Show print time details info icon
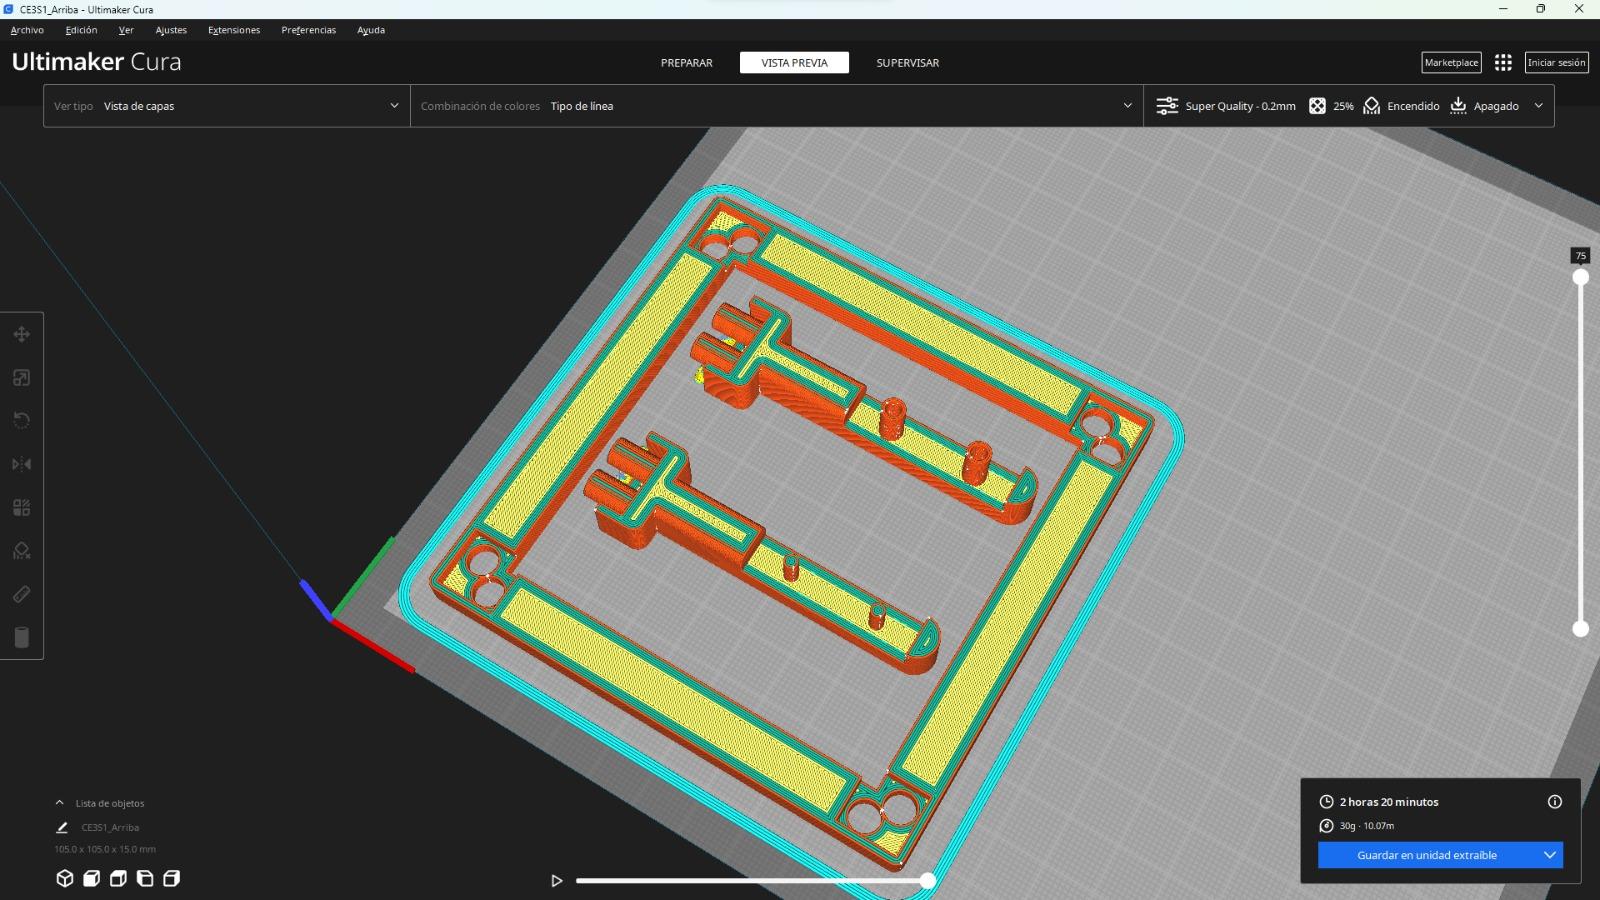Screen dimensions: 1600x900 coord(1555,801)
